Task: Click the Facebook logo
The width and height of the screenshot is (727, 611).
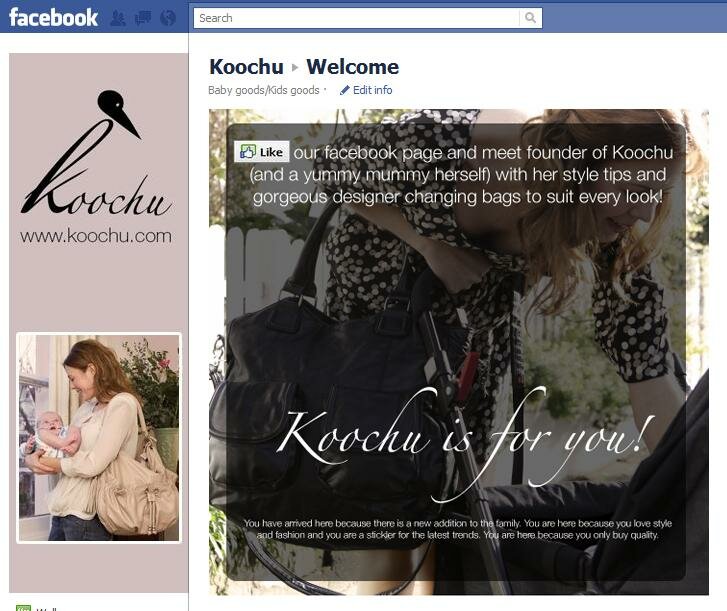Action: point(53,18)
